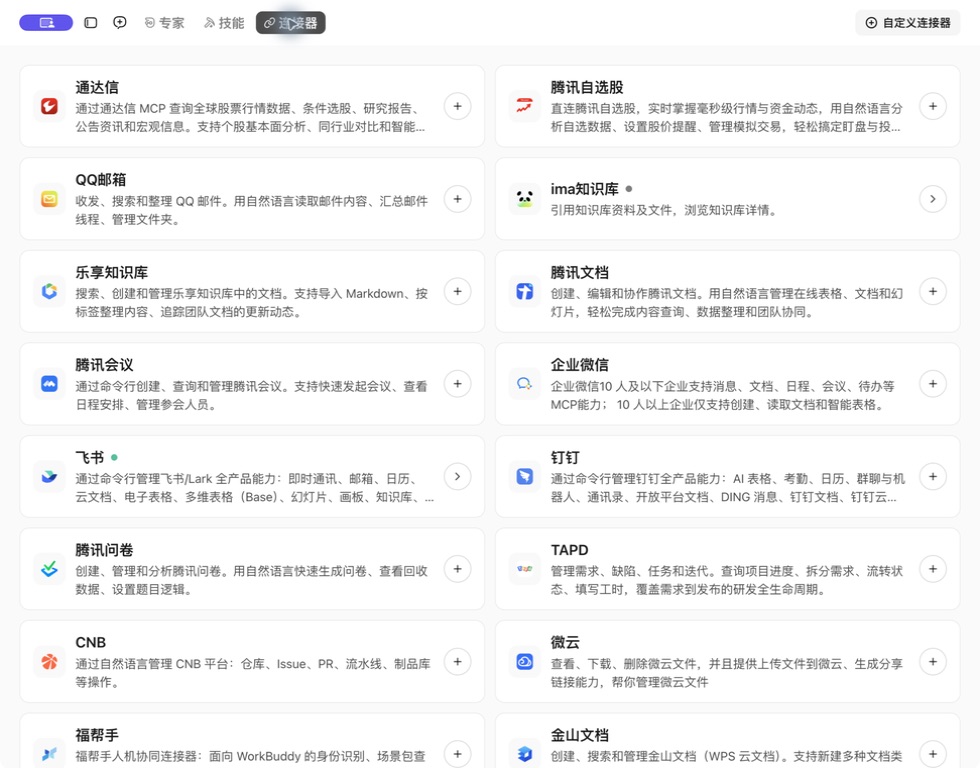Screen dimensions: 980x768
Task: Add the 福帮手 connector
Action: pos(458,754)
